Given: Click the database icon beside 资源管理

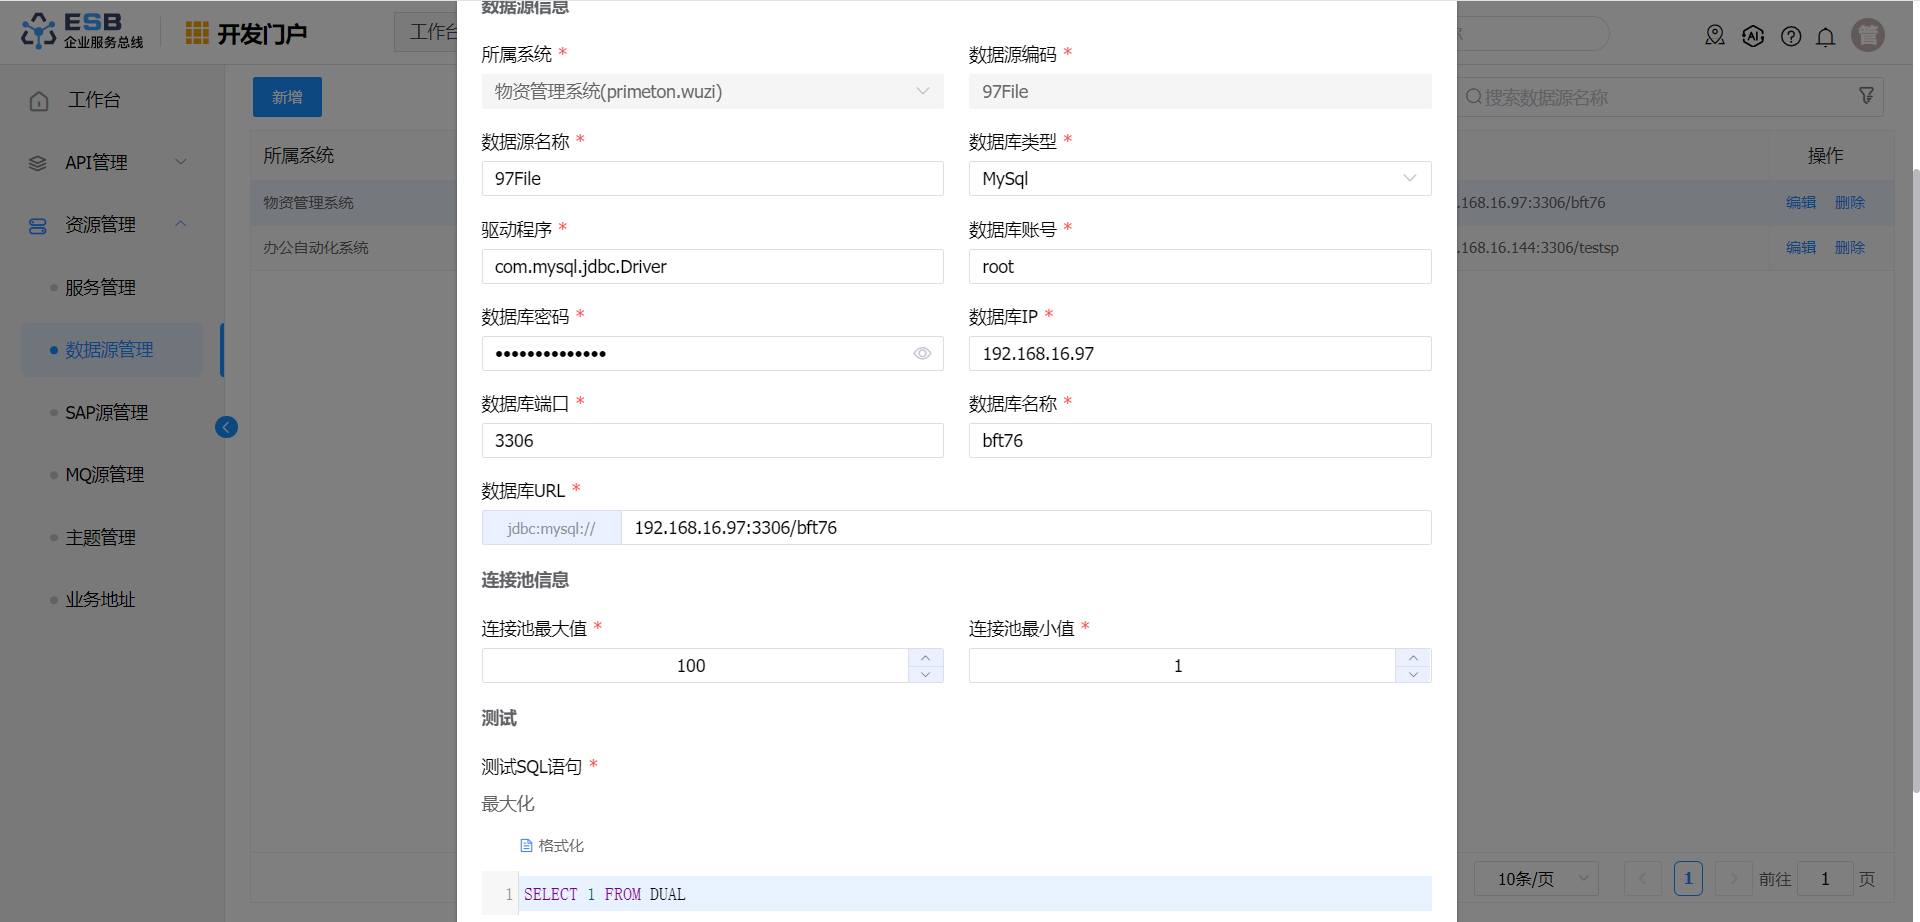Looking at the screenshot, I should pyautogui.click(x=38, y=226).
